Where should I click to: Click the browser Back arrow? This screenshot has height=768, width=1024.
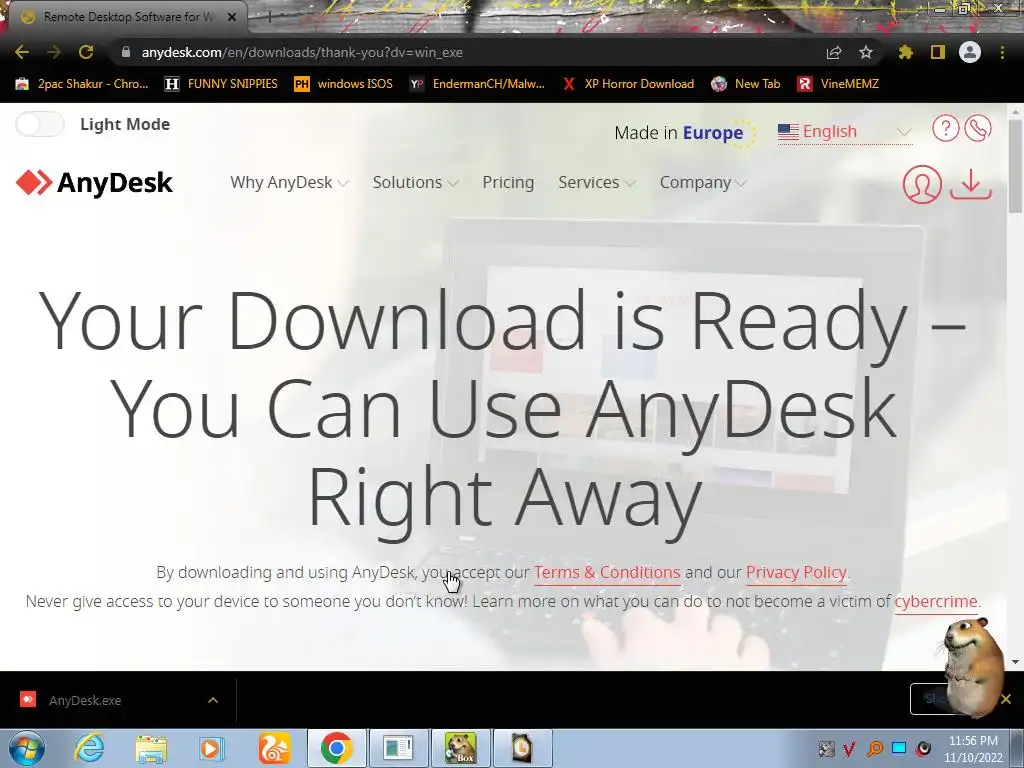(x=22, y=52)
